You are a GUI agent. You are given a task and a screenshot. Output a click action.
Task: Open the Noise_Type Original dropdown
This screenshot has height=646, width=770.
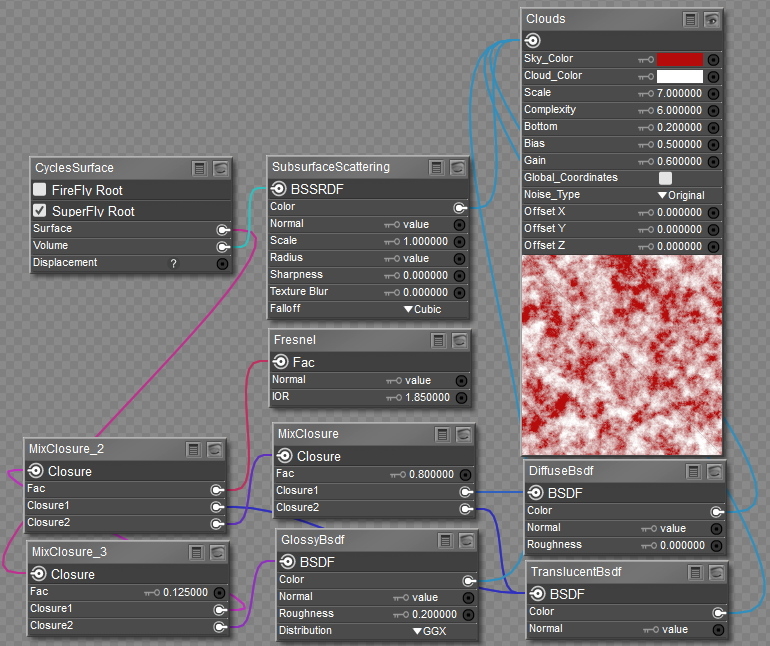[680, 195]
